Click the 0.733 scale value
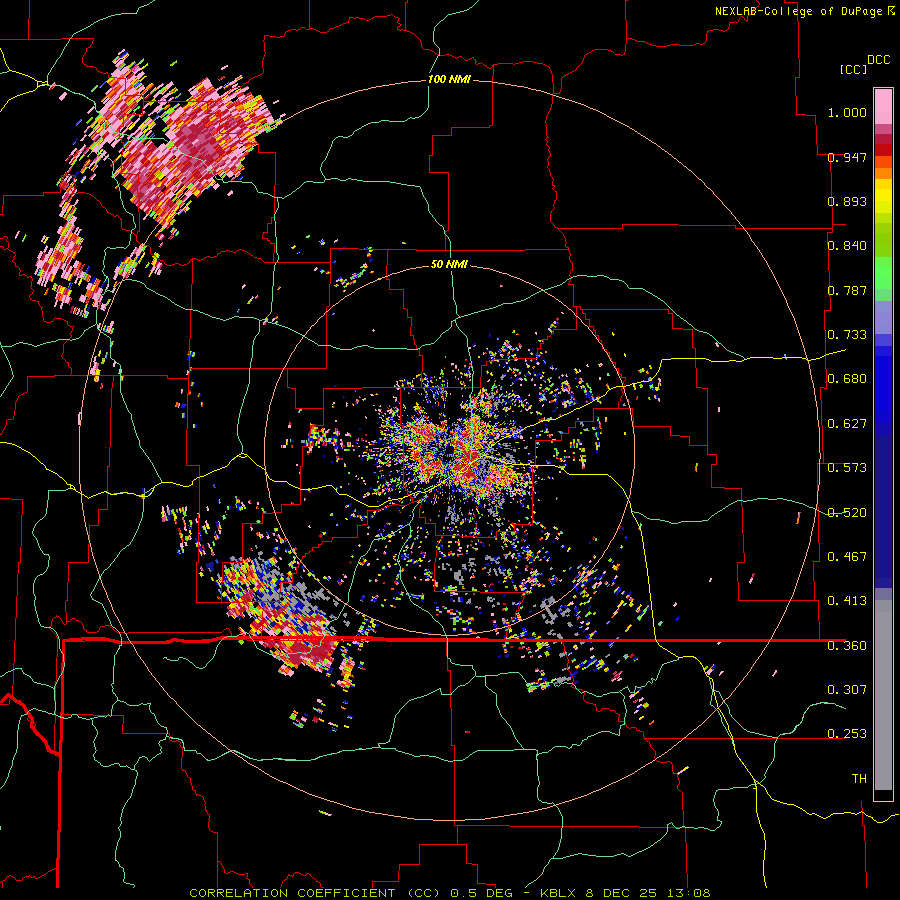This screenshot has height=900, width=900. (x=847, y=335)
